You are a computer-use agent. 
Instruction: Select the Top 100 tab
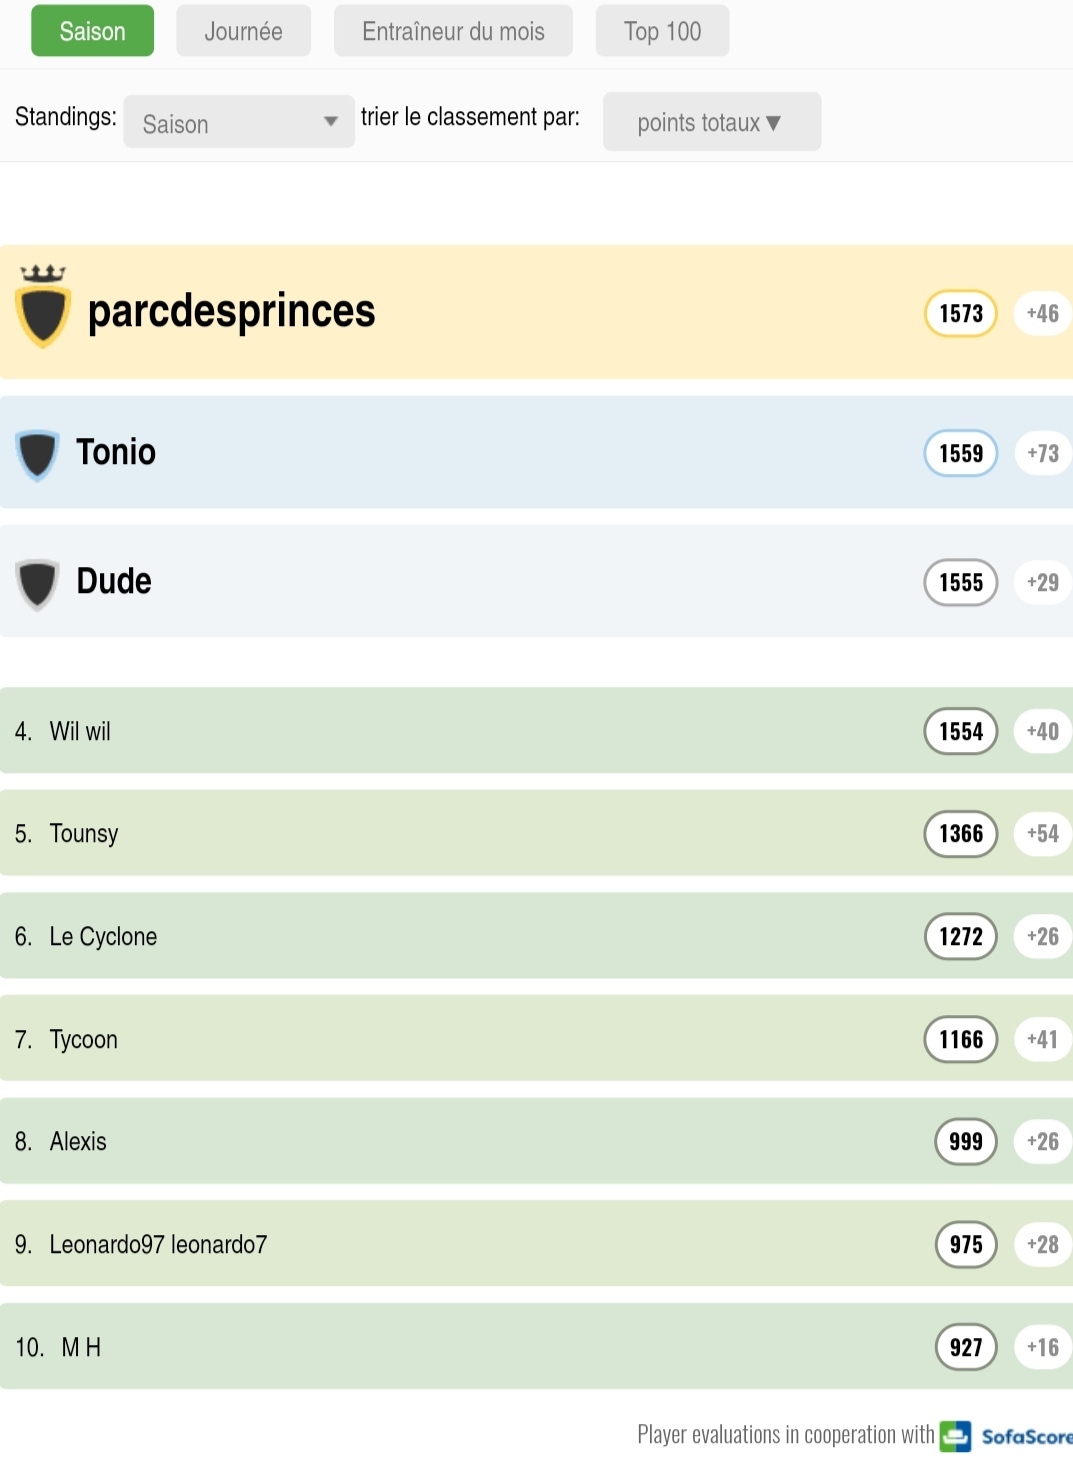[x=662, y=31]
